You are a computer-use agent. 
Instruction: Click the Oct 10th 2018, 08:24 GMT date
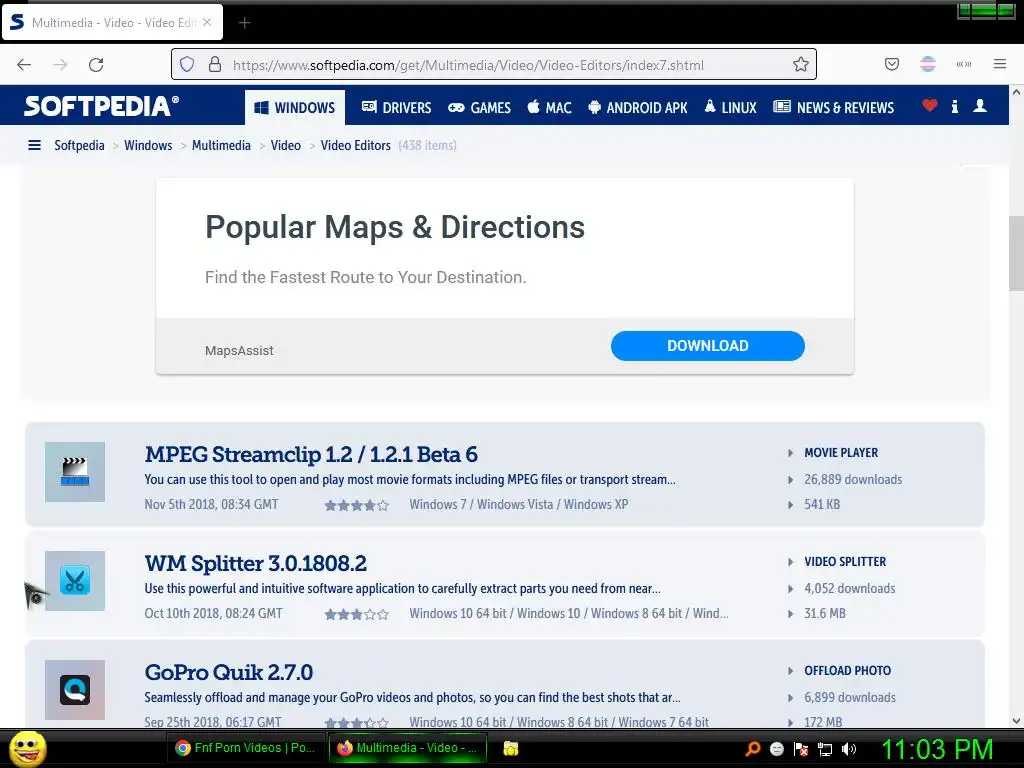point(214,613)
